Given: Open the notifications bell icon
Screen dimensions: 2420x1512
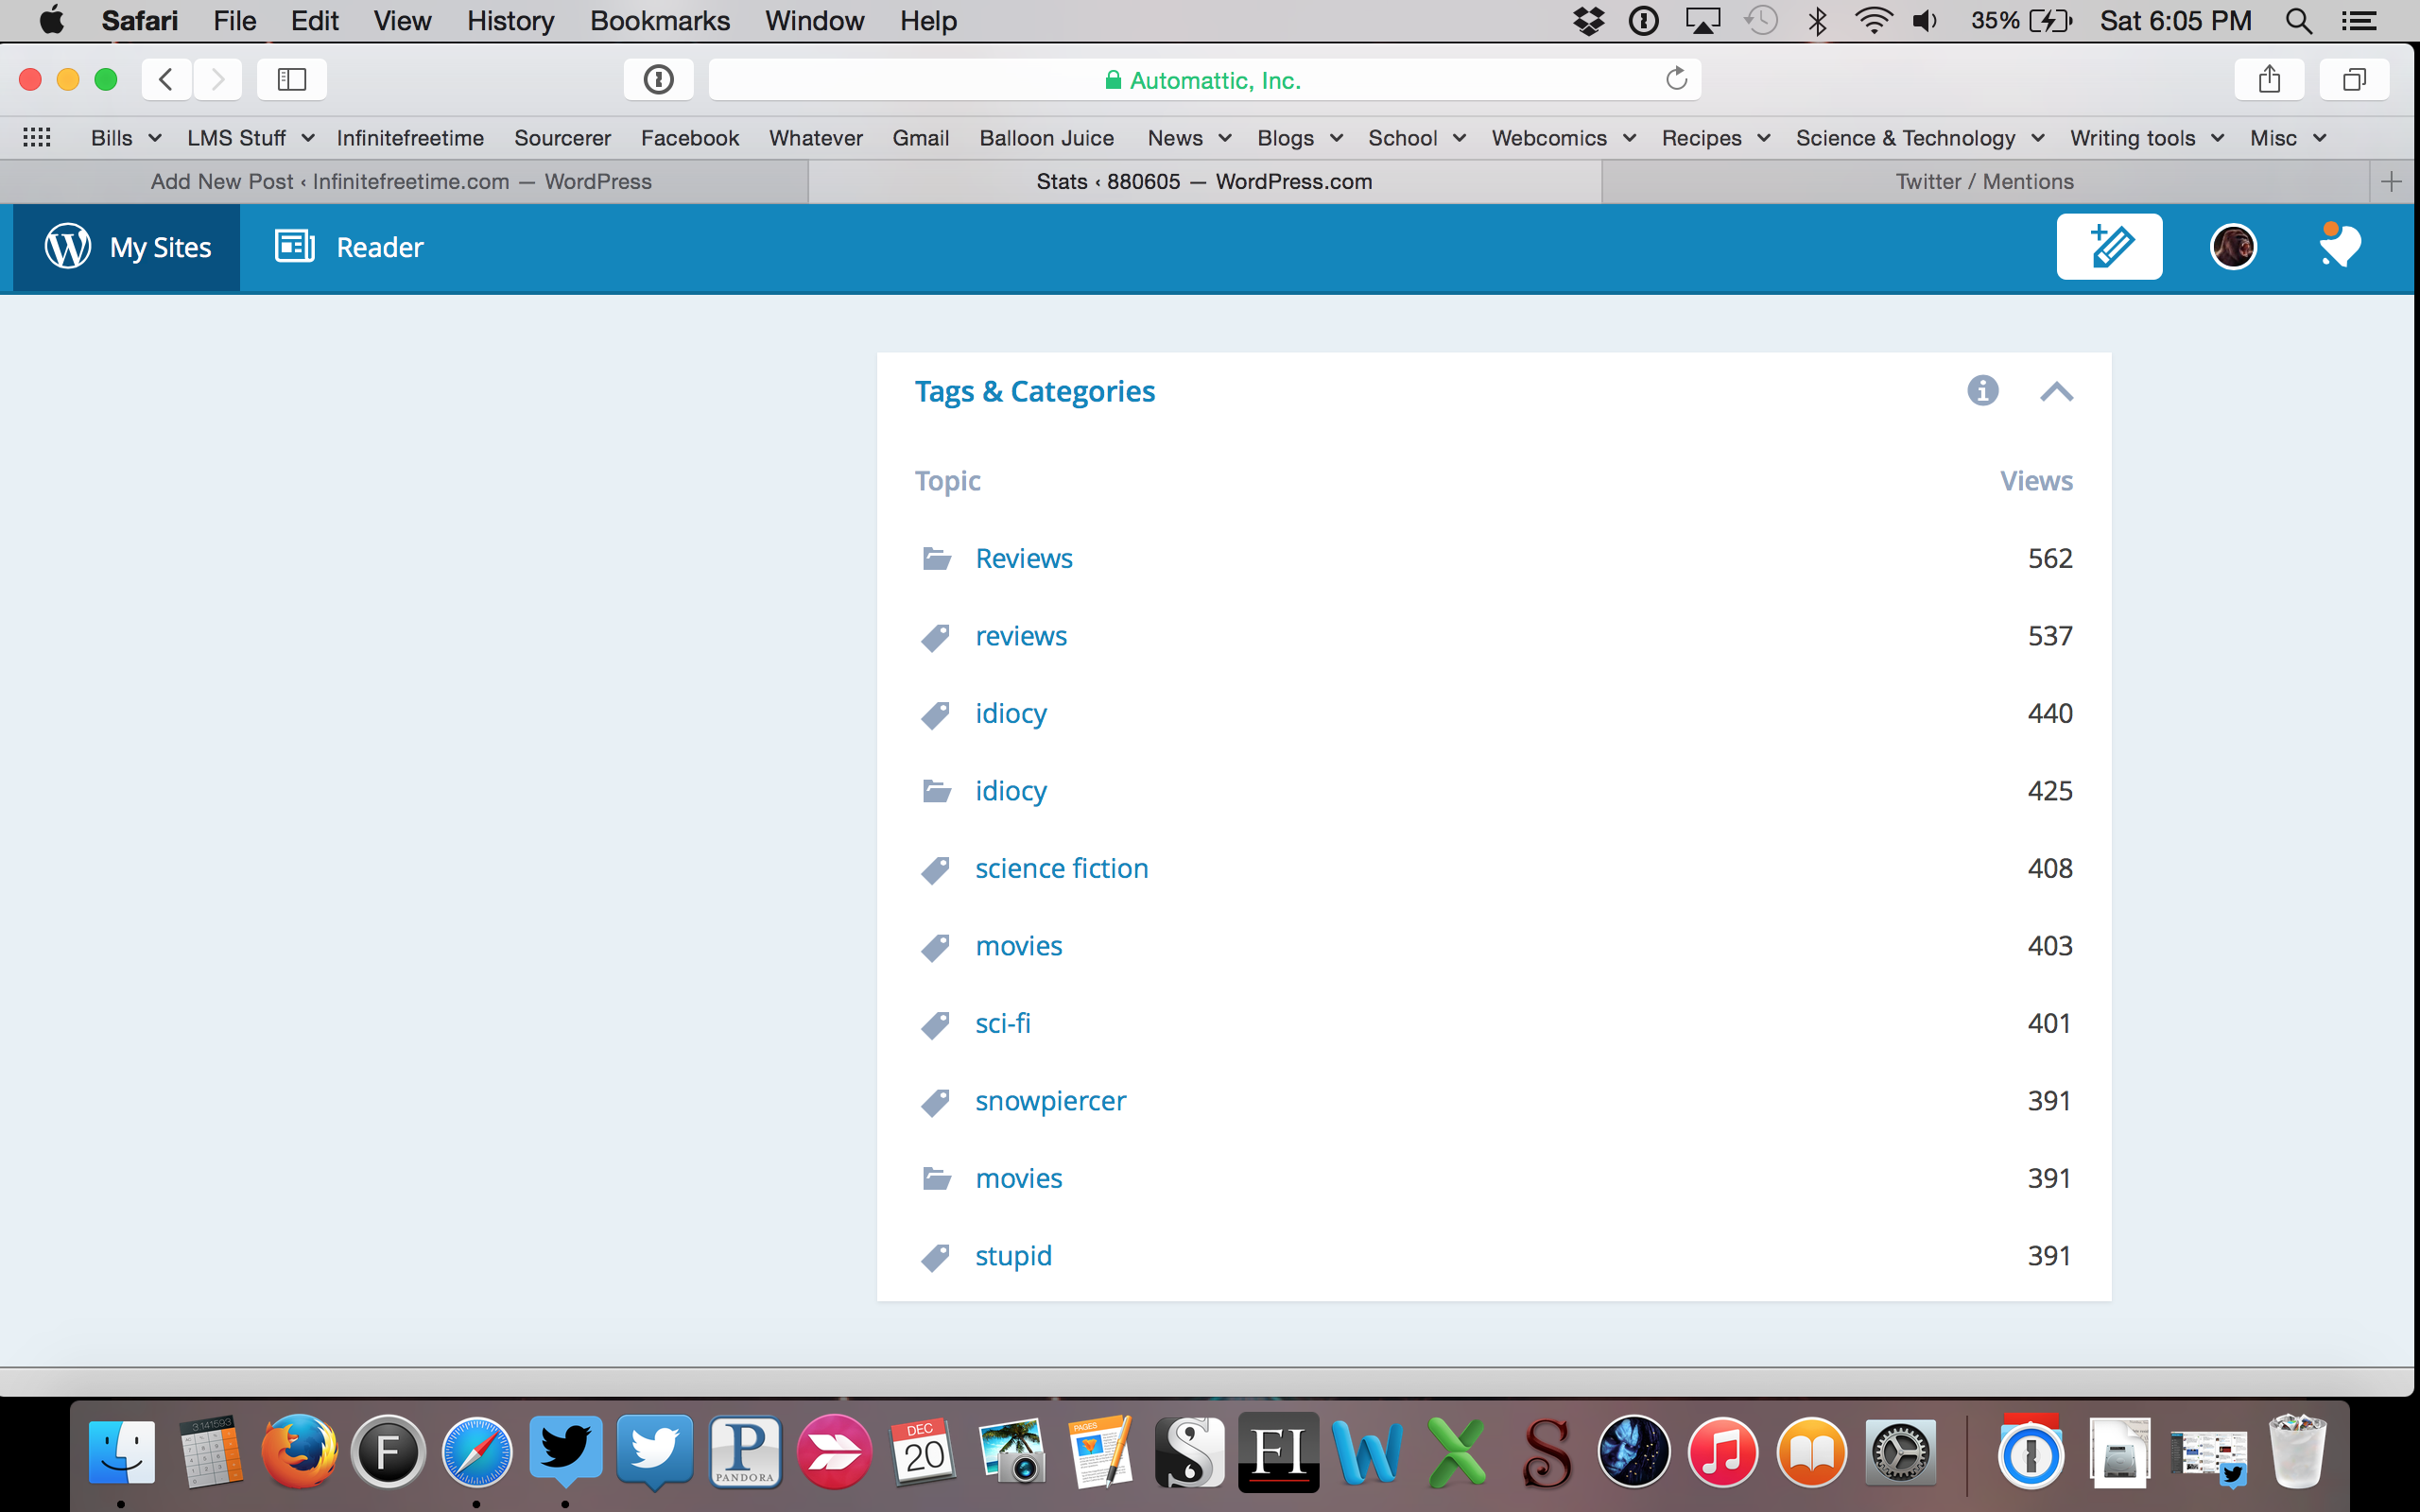Looking at the screenshot, I should (x=2339, y=246).
